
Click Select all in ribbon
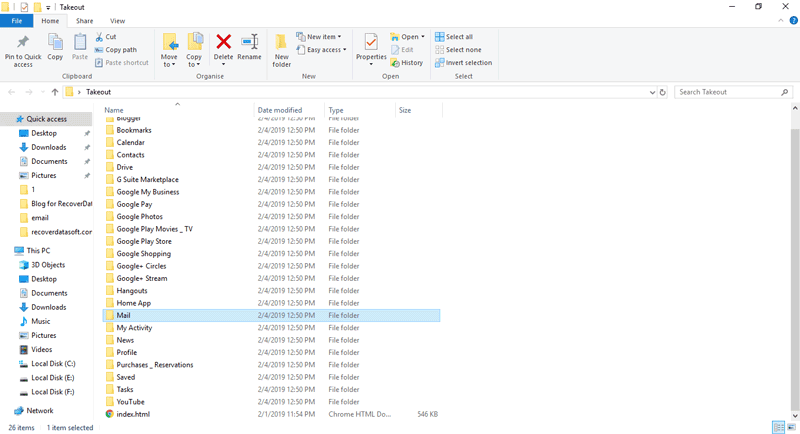click(454, 37)
